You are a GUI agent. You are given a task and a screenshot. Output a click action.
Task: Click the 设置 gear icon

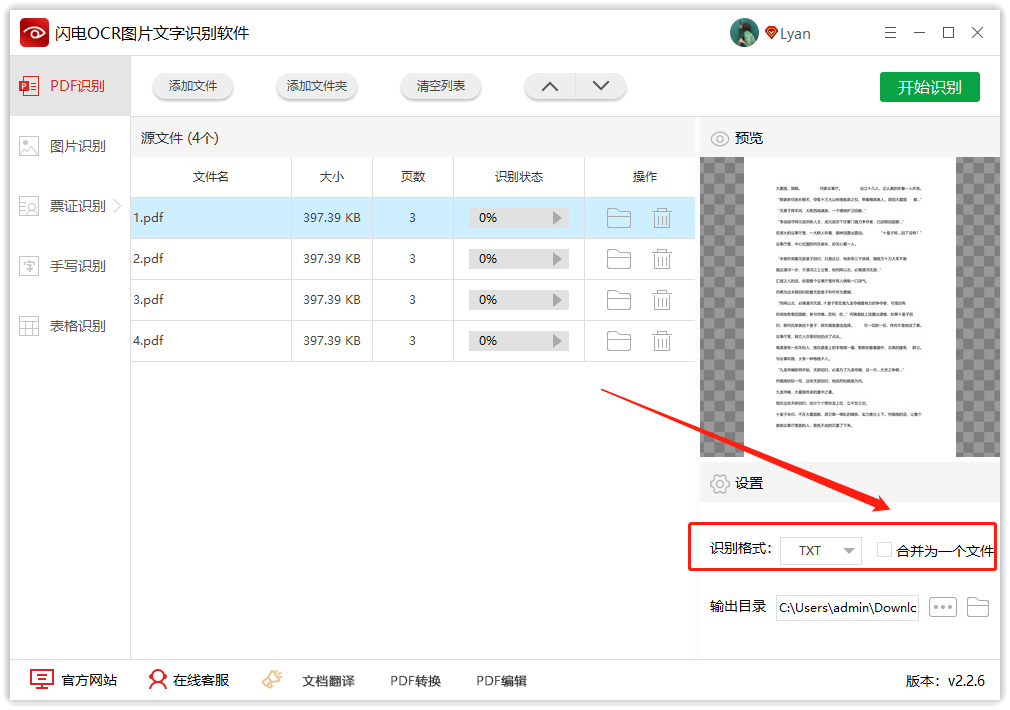coord(719,484)
